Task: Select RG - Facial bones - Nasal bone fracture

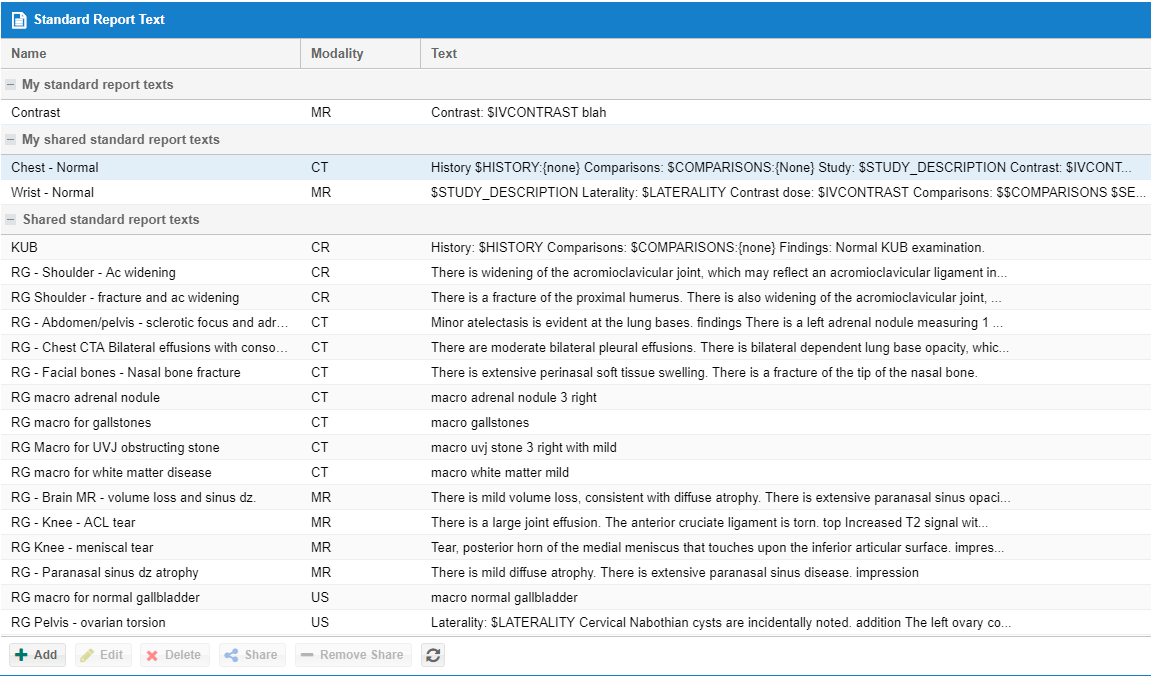Action: 576,372
